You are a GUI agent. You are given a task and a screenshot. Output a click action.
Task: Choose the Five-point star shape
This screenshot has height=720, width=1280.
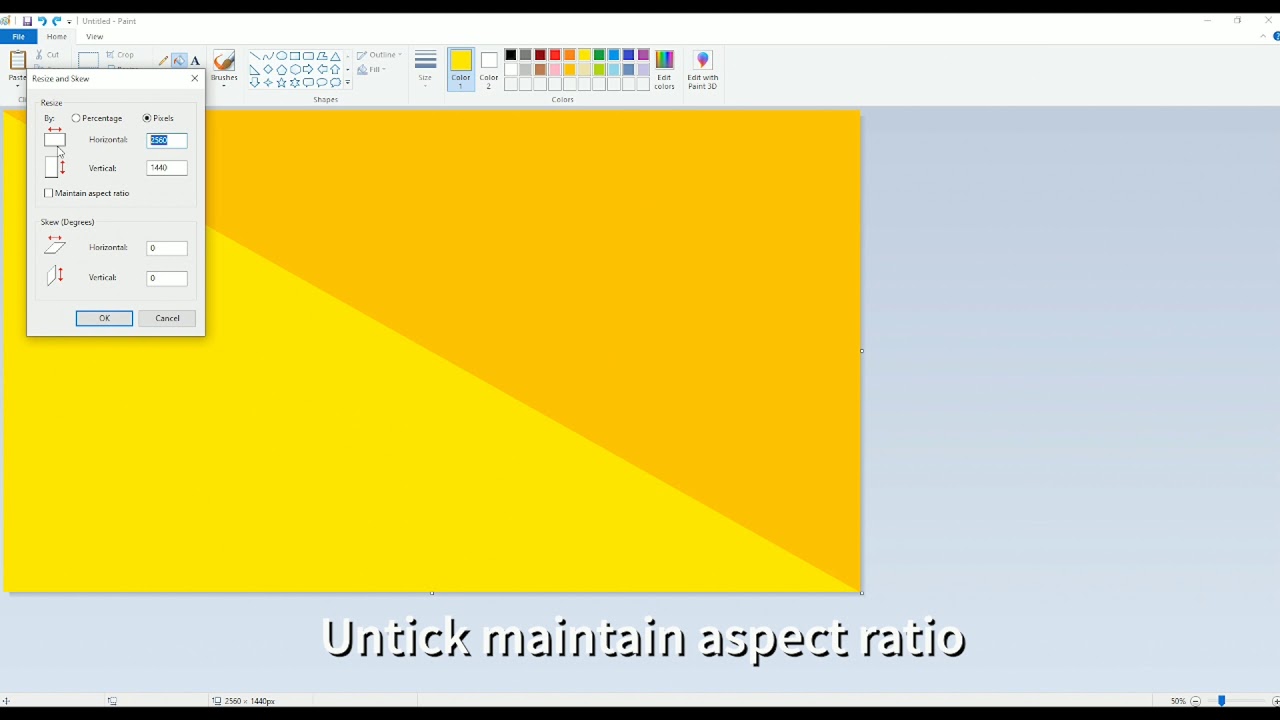282,82
